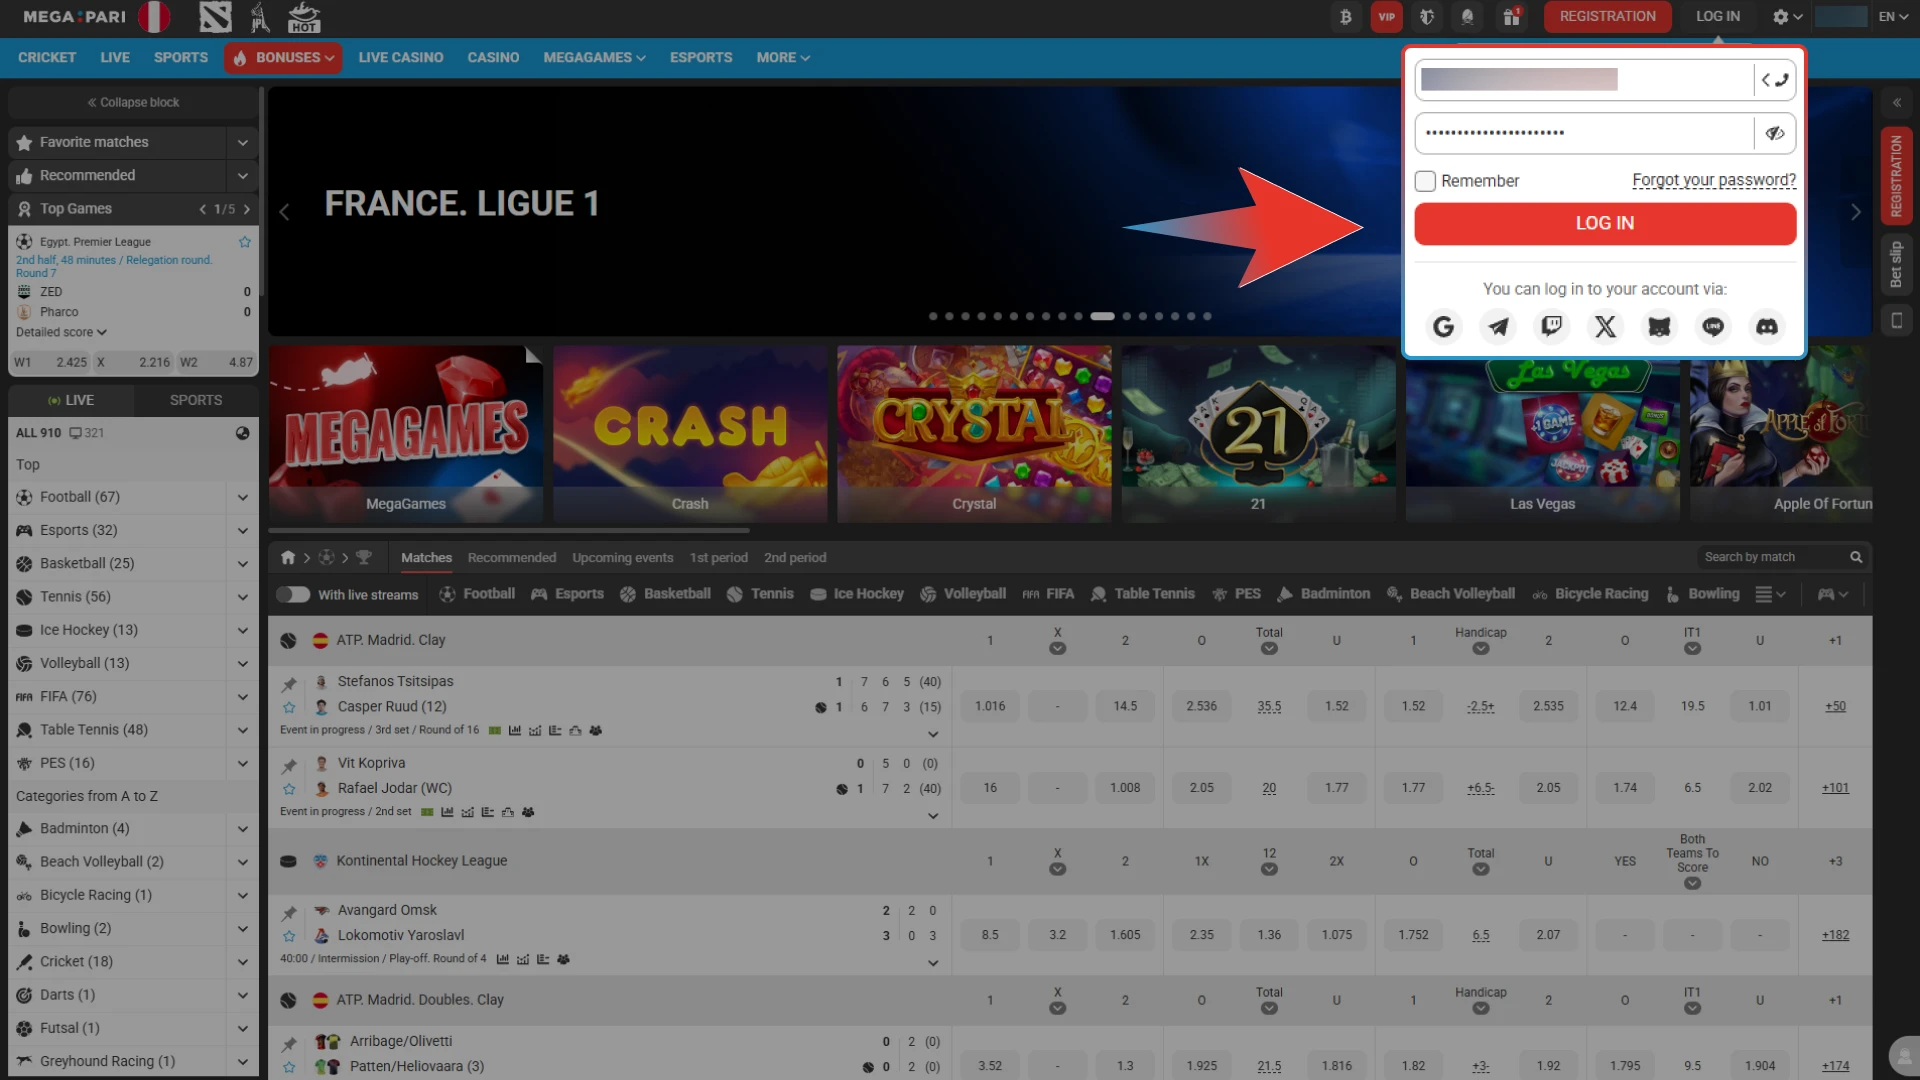Image resolution: width=1920 pixels, height=1080 pixels.
Task: Expand Detailed score for ZED match
Action: [x=61, y=333]
